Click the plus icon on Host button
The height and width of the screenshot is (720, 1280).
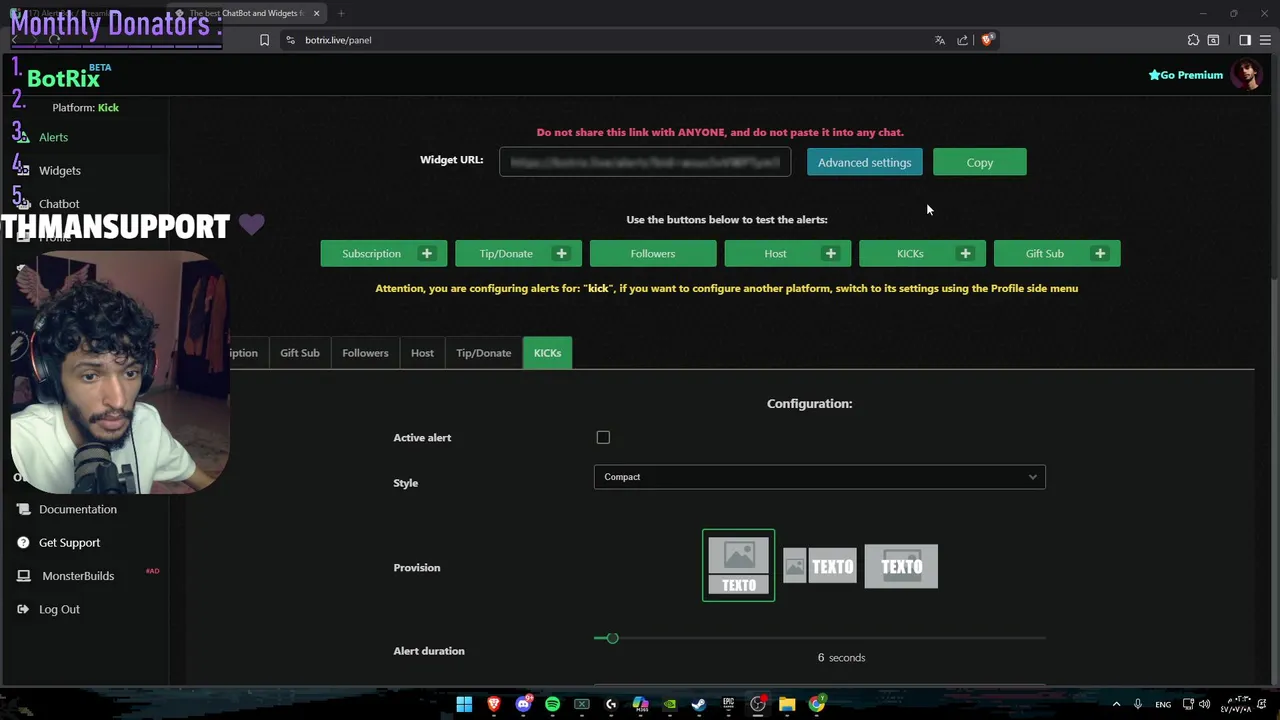pyautogui.click(x=831, y=253)
